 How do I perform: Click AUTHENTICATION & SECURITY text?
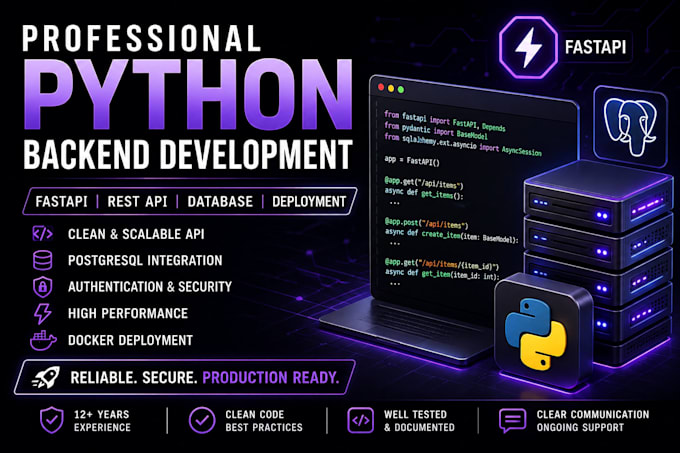tap(150, 287)
